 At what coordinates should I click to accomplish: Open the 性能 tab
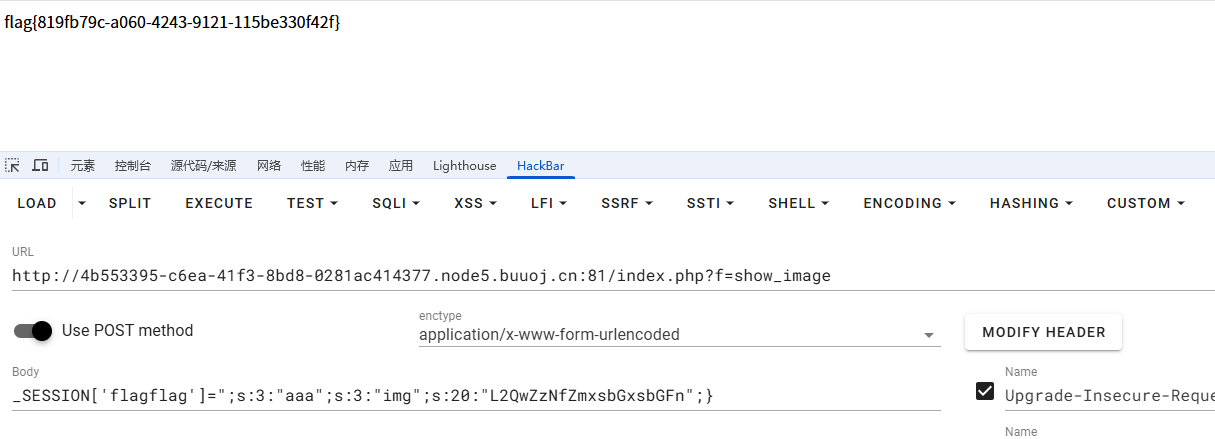(x=313, y=166)
